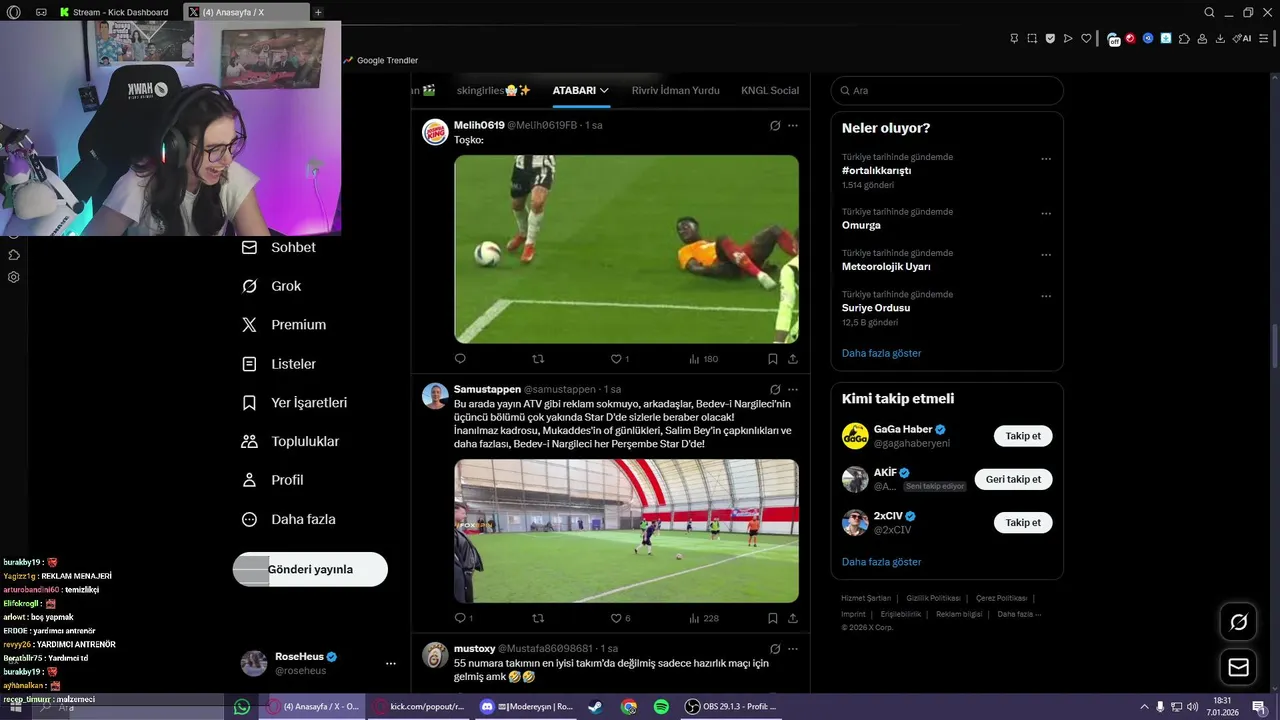Image resolution: width=1280 pixels, height=720 pixels.
Task: Open Spotify from taskbar
Action: click(661, 707)
